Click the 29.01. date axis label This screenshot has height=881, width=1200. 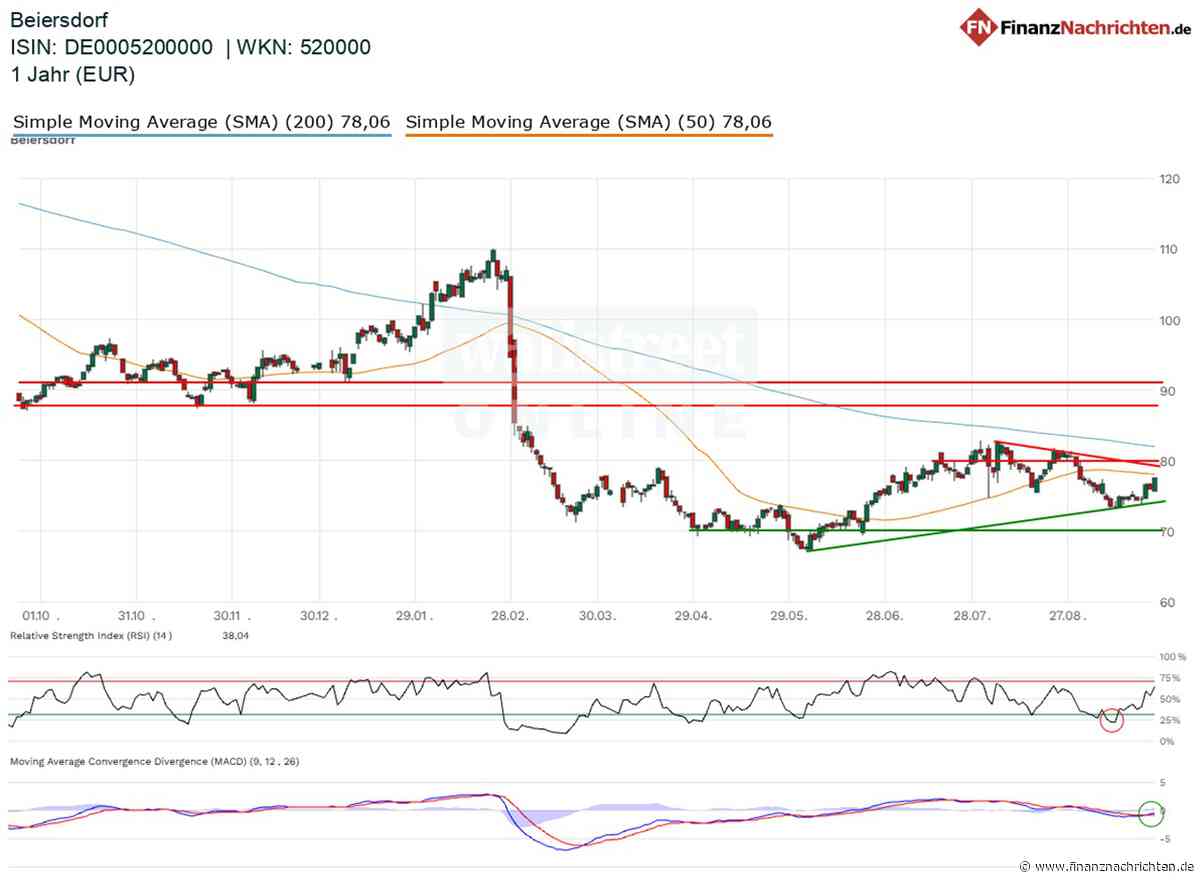(x=413, y=614)
